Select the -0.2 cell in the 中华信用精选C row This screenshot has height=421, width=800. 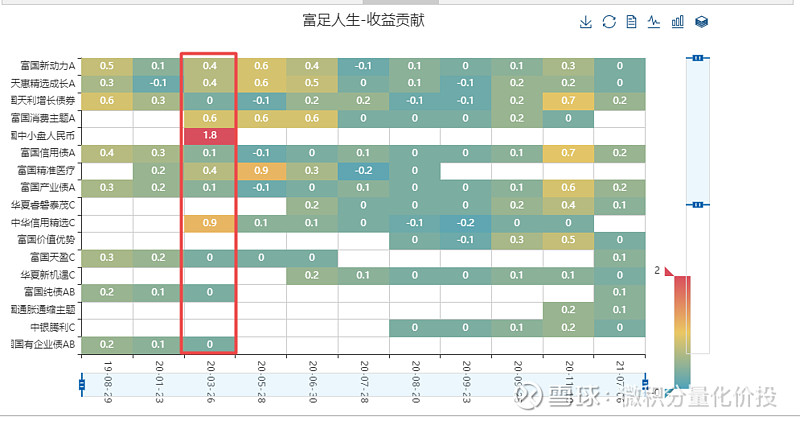click(x=466, y=223)
